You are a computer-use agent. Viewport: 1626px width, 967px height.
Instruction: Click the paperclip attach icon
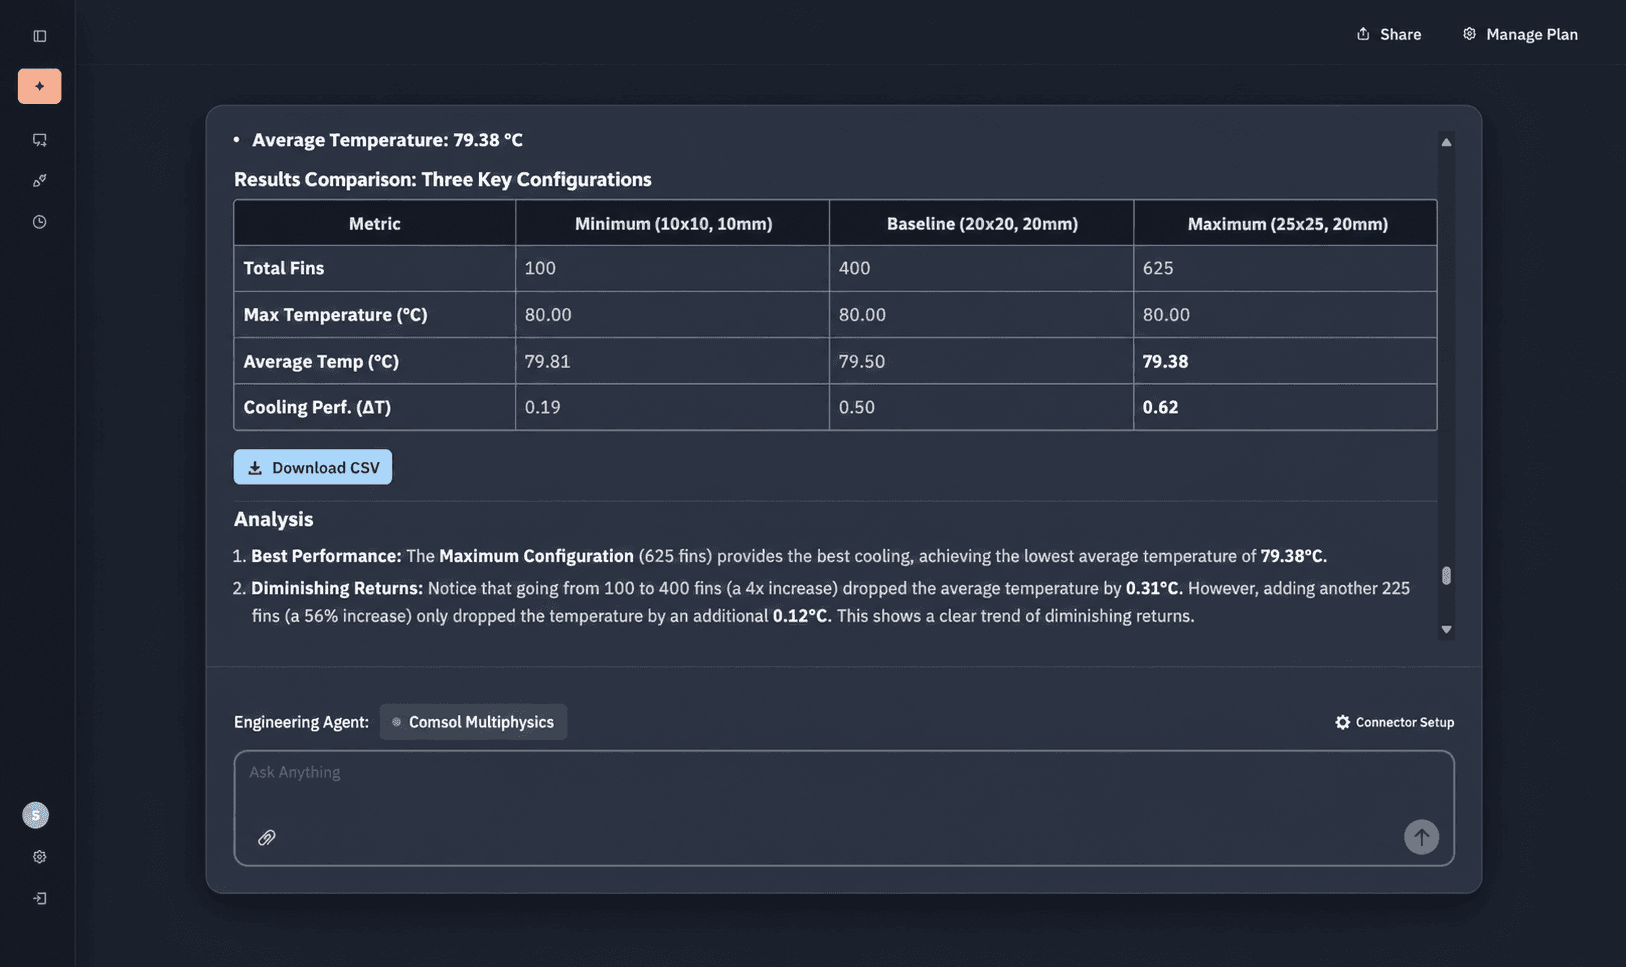pyautogui.click(x=266, y=838)
